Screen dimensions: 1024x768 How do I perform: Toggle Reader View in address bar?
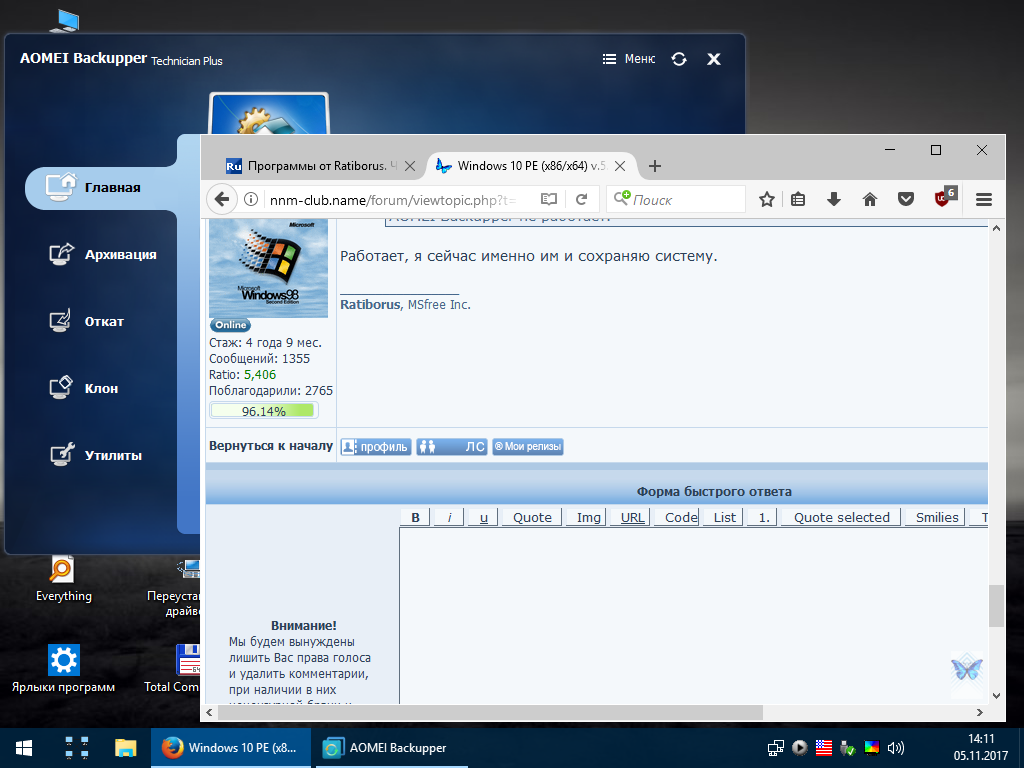tap(549, 199)
